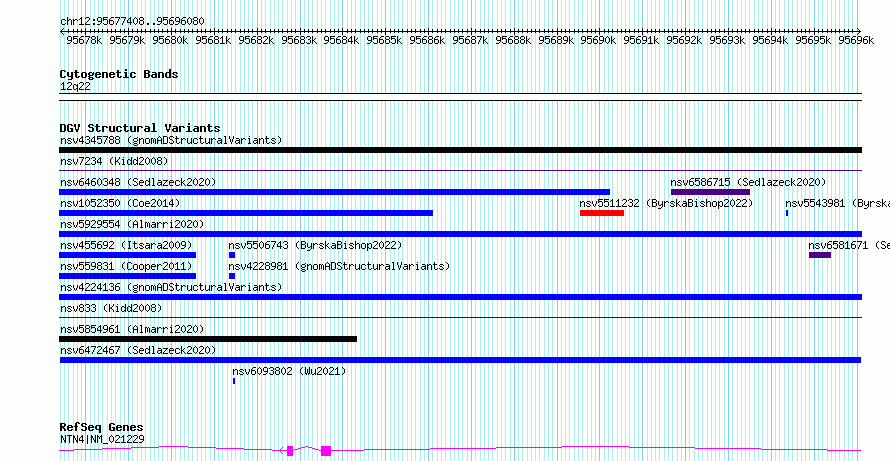Open the nsv4228981 (gnomADStructuralVariants) label
Screen dimensions: 890x461
click(339, 266)
